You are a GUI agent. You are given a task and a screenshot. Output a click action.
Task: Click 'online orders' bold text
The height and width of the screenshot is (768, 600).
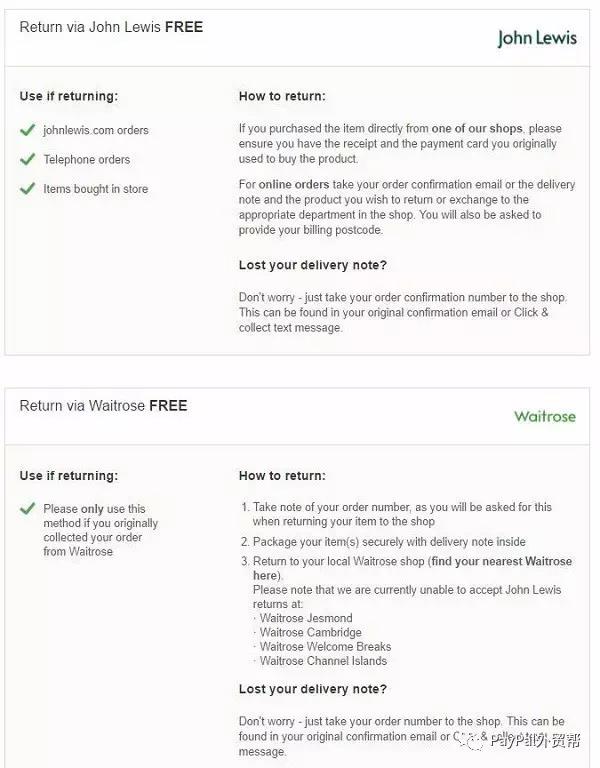pyautogui.click(x=294, y=185)
